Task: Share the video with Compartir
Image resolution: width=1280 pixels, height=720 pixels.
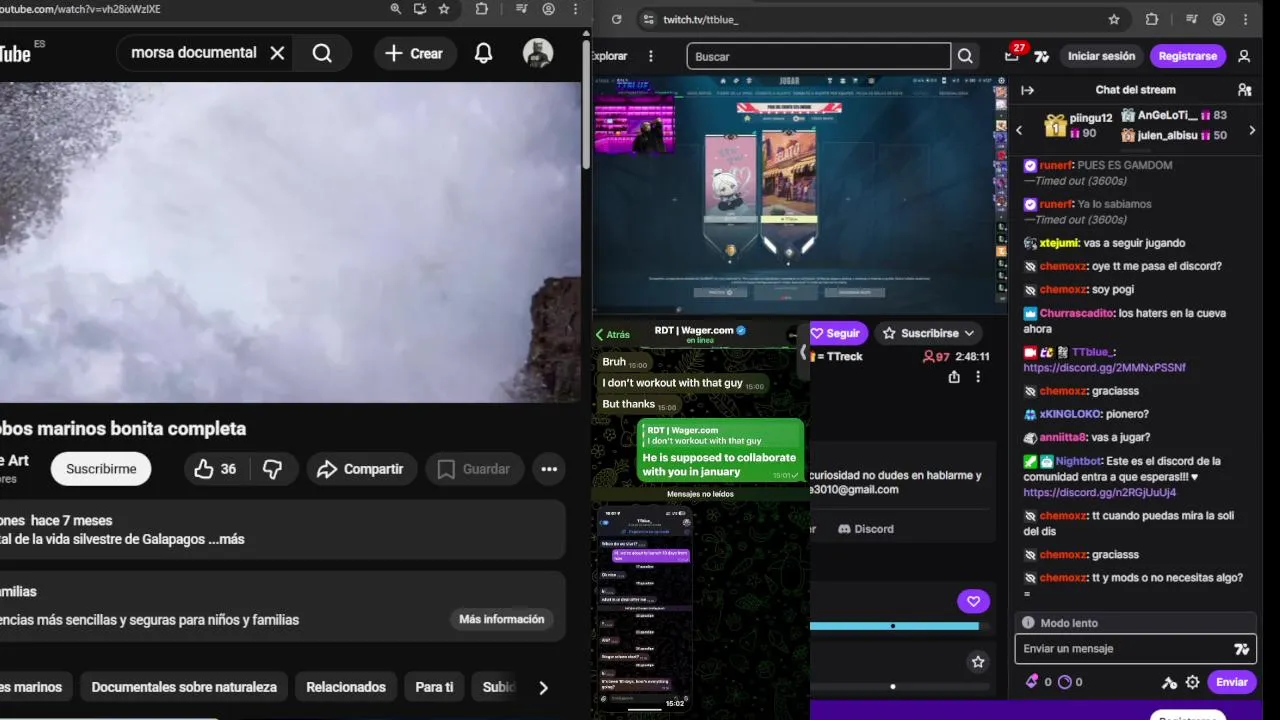Action: click(x=360, y=469)
